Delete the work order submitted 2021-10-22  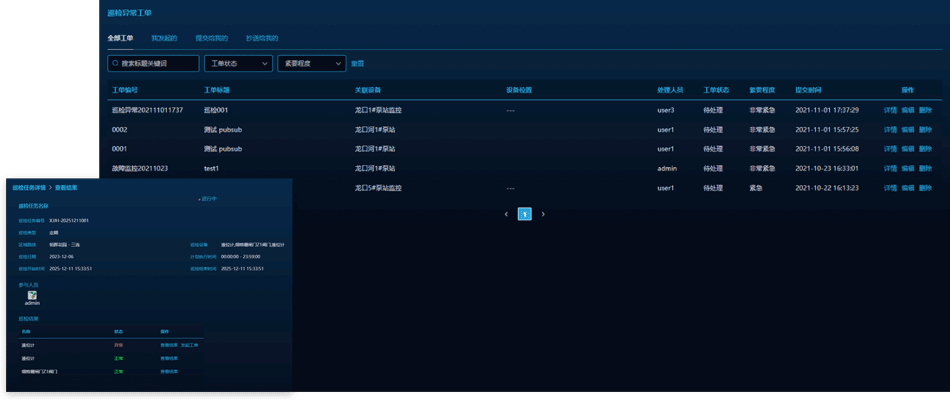tap(925, 188)
